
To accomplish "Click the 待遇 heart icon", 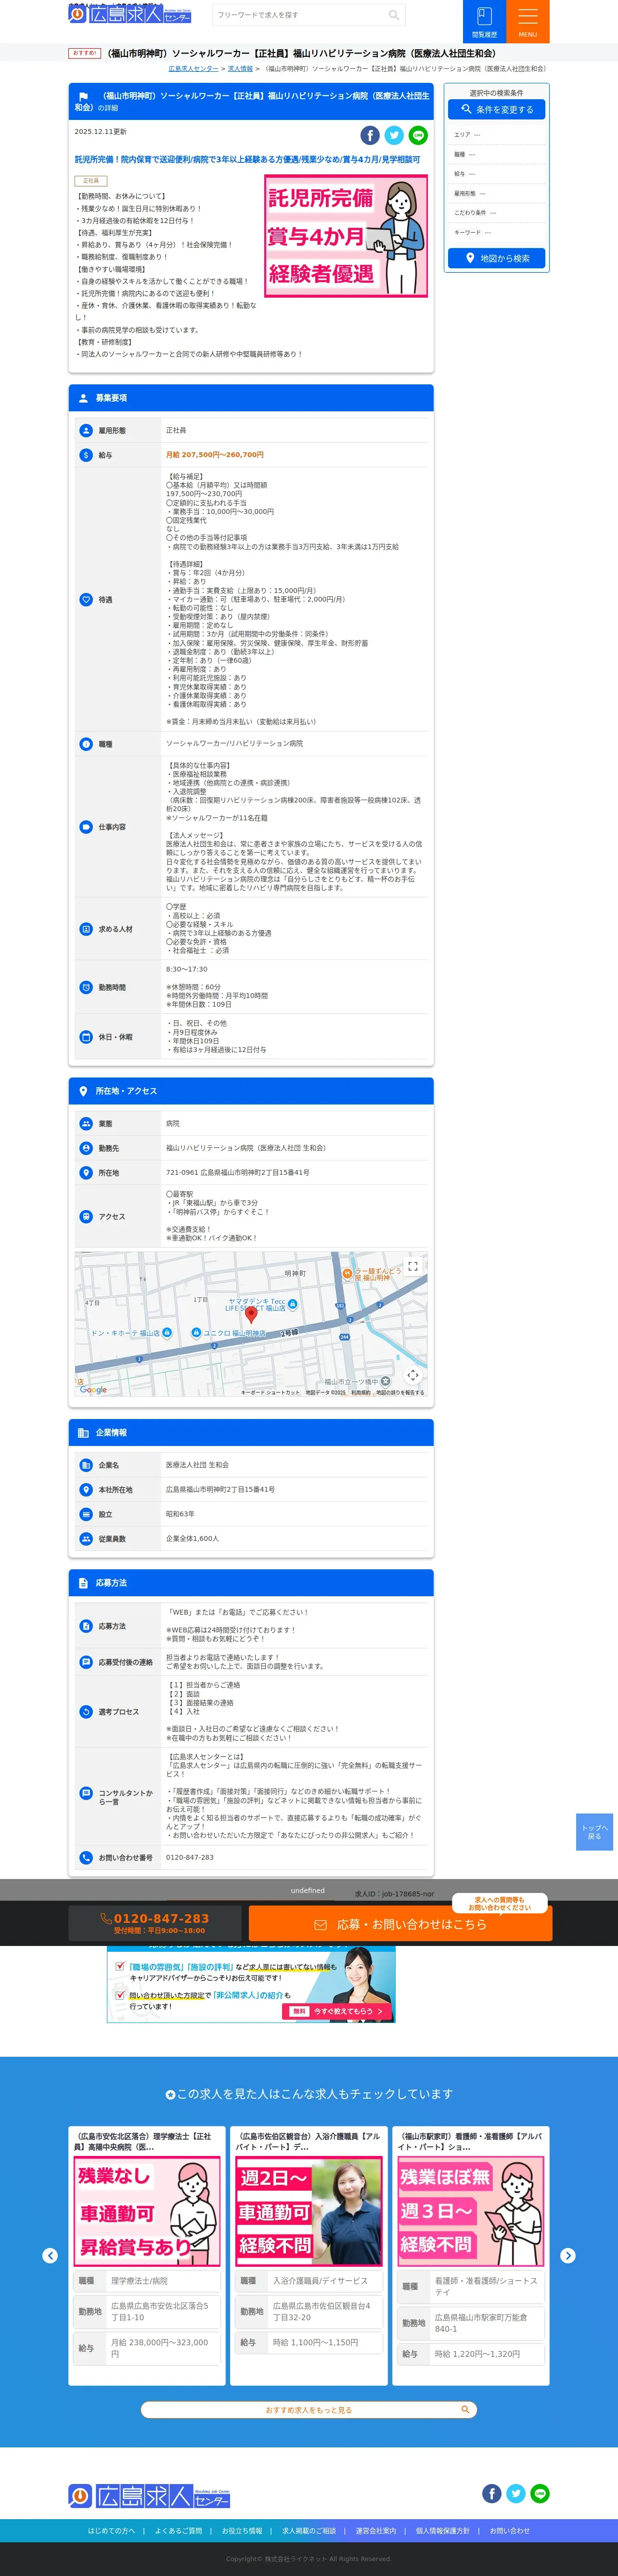I will pyautogui.click(x=86, y=600).
